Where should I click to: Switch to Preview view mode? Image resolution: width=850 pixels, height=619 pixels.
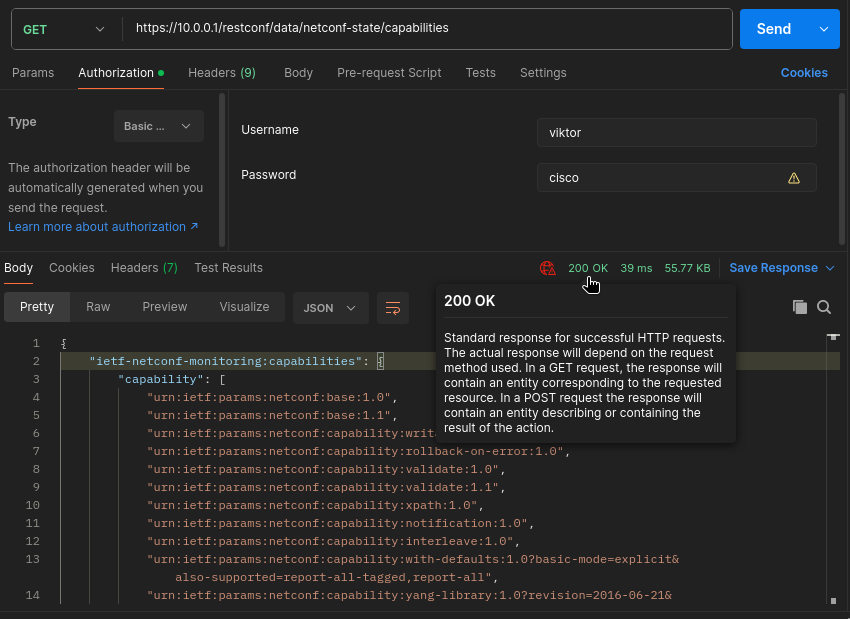(x=164, y=307)
